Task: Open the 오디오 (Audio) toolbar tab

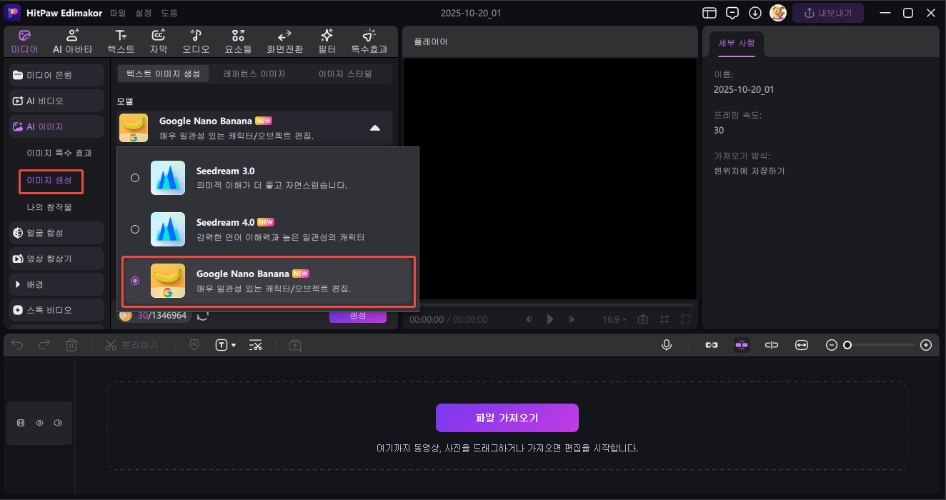Action: (x=196, y=42)
